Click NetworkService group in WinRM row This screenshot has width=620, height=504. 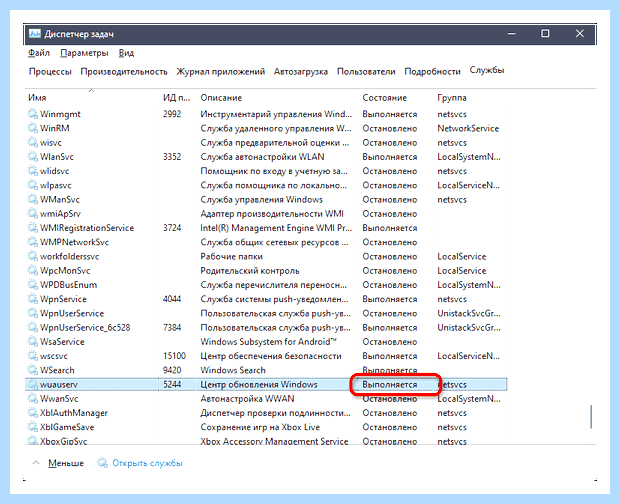tap(468, 128)
